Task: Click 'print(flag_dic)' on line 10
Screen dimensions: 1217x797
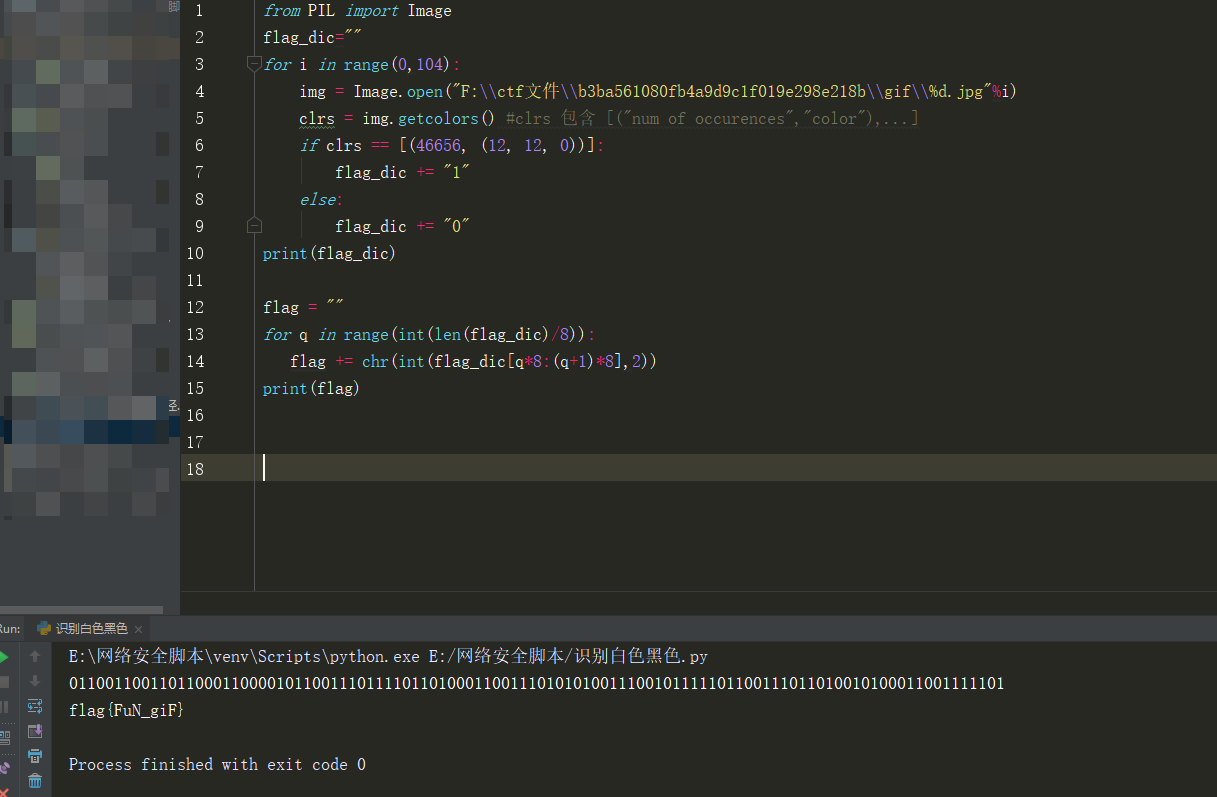Action: 330,254
